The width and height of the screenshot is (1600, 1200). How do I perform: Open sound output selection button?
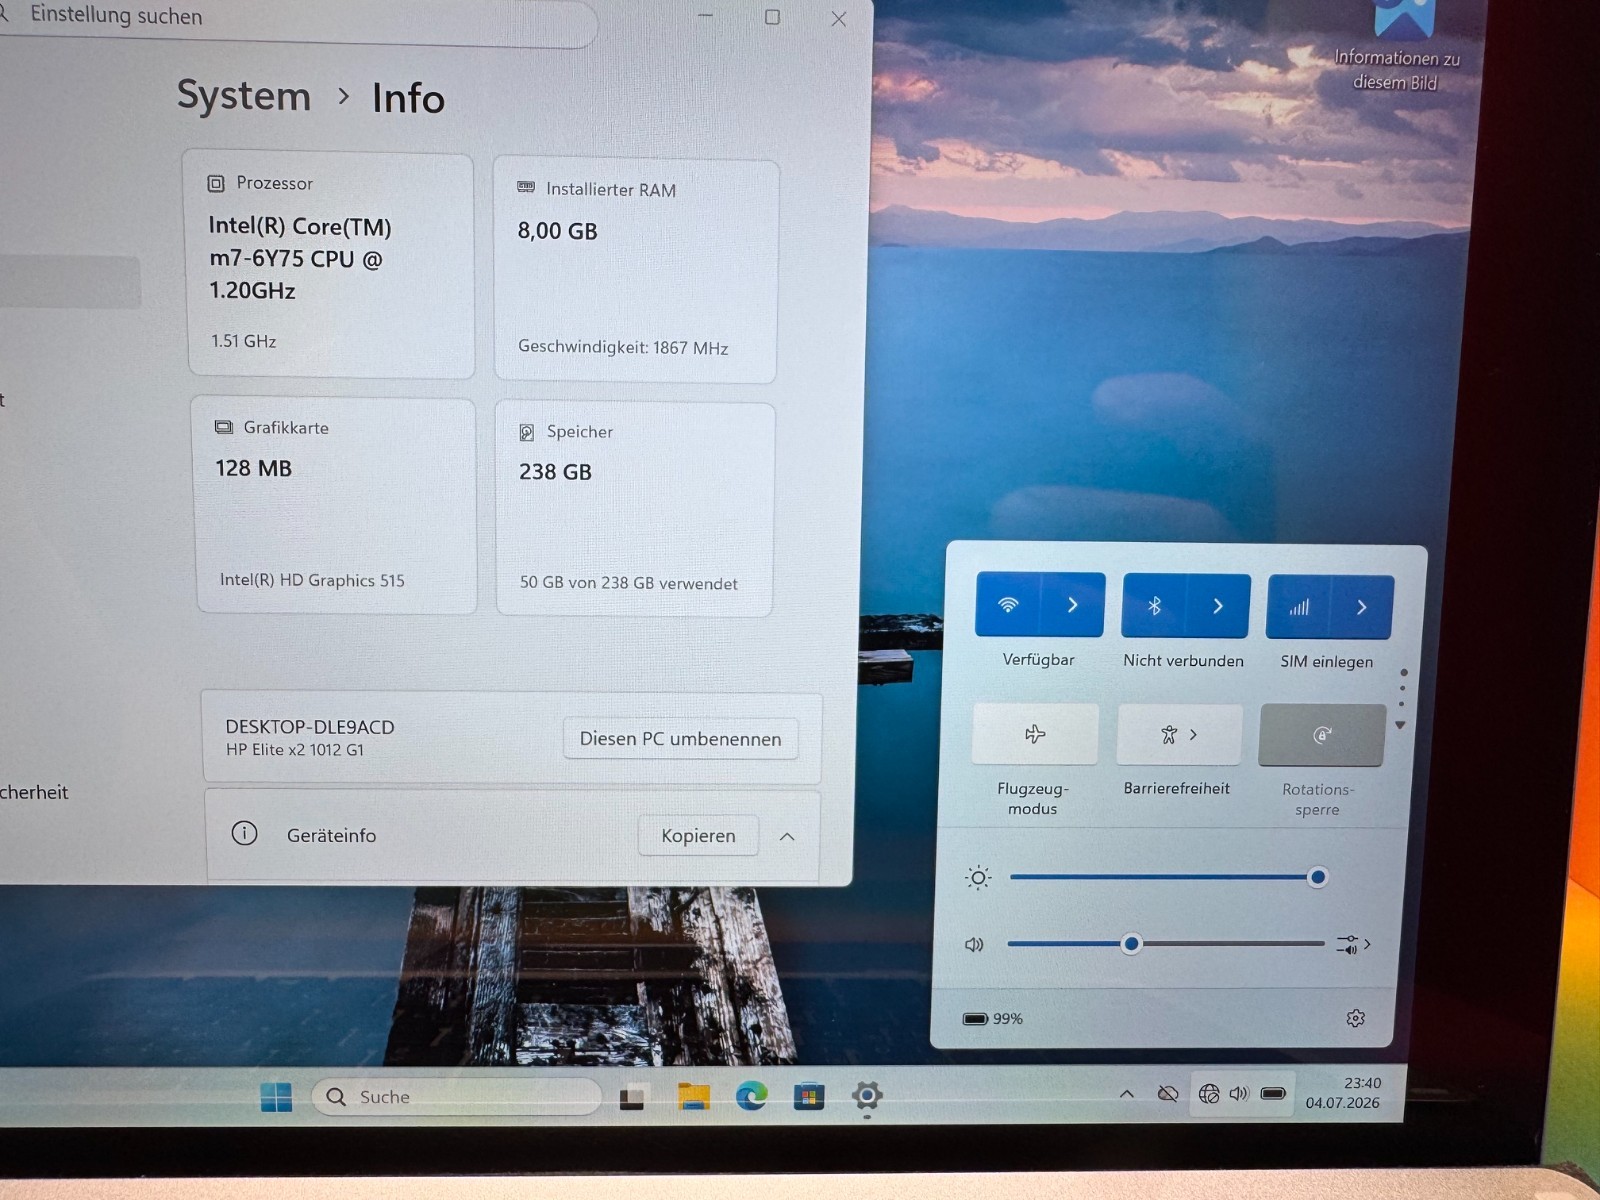coord(1354,944)
